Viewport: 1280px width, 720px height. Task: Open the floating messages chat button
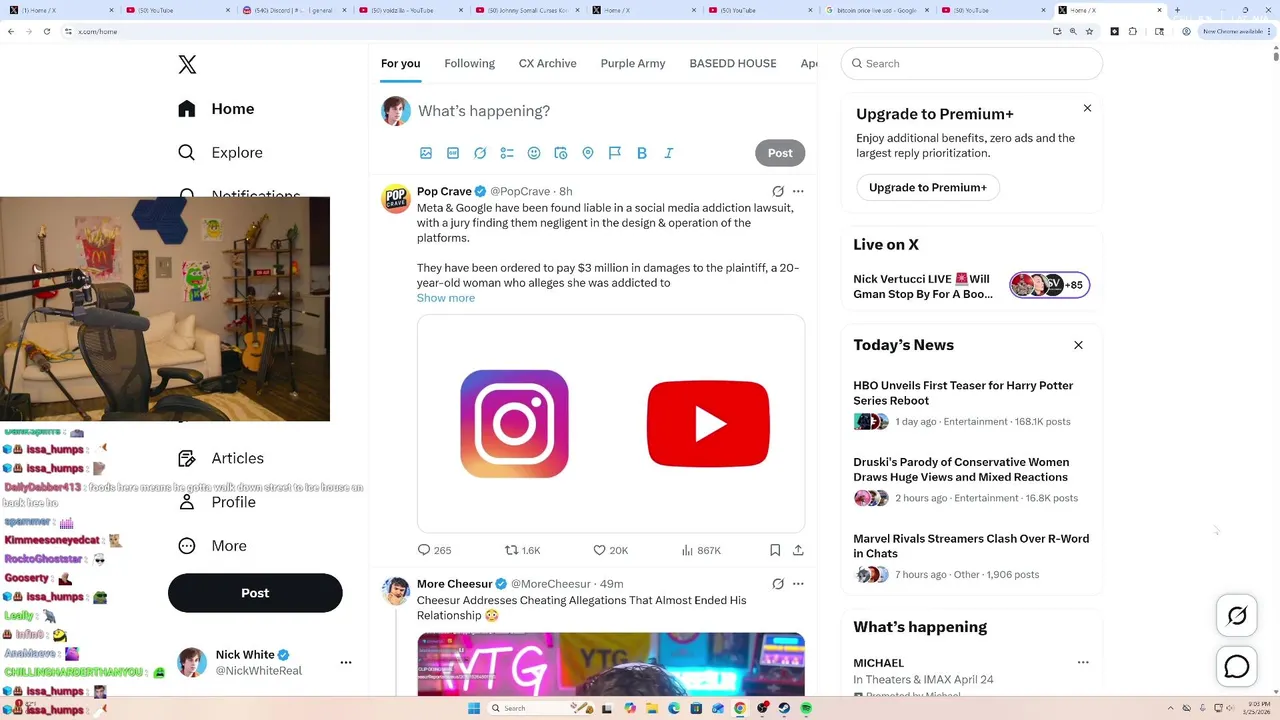[x=1237, y=666]
